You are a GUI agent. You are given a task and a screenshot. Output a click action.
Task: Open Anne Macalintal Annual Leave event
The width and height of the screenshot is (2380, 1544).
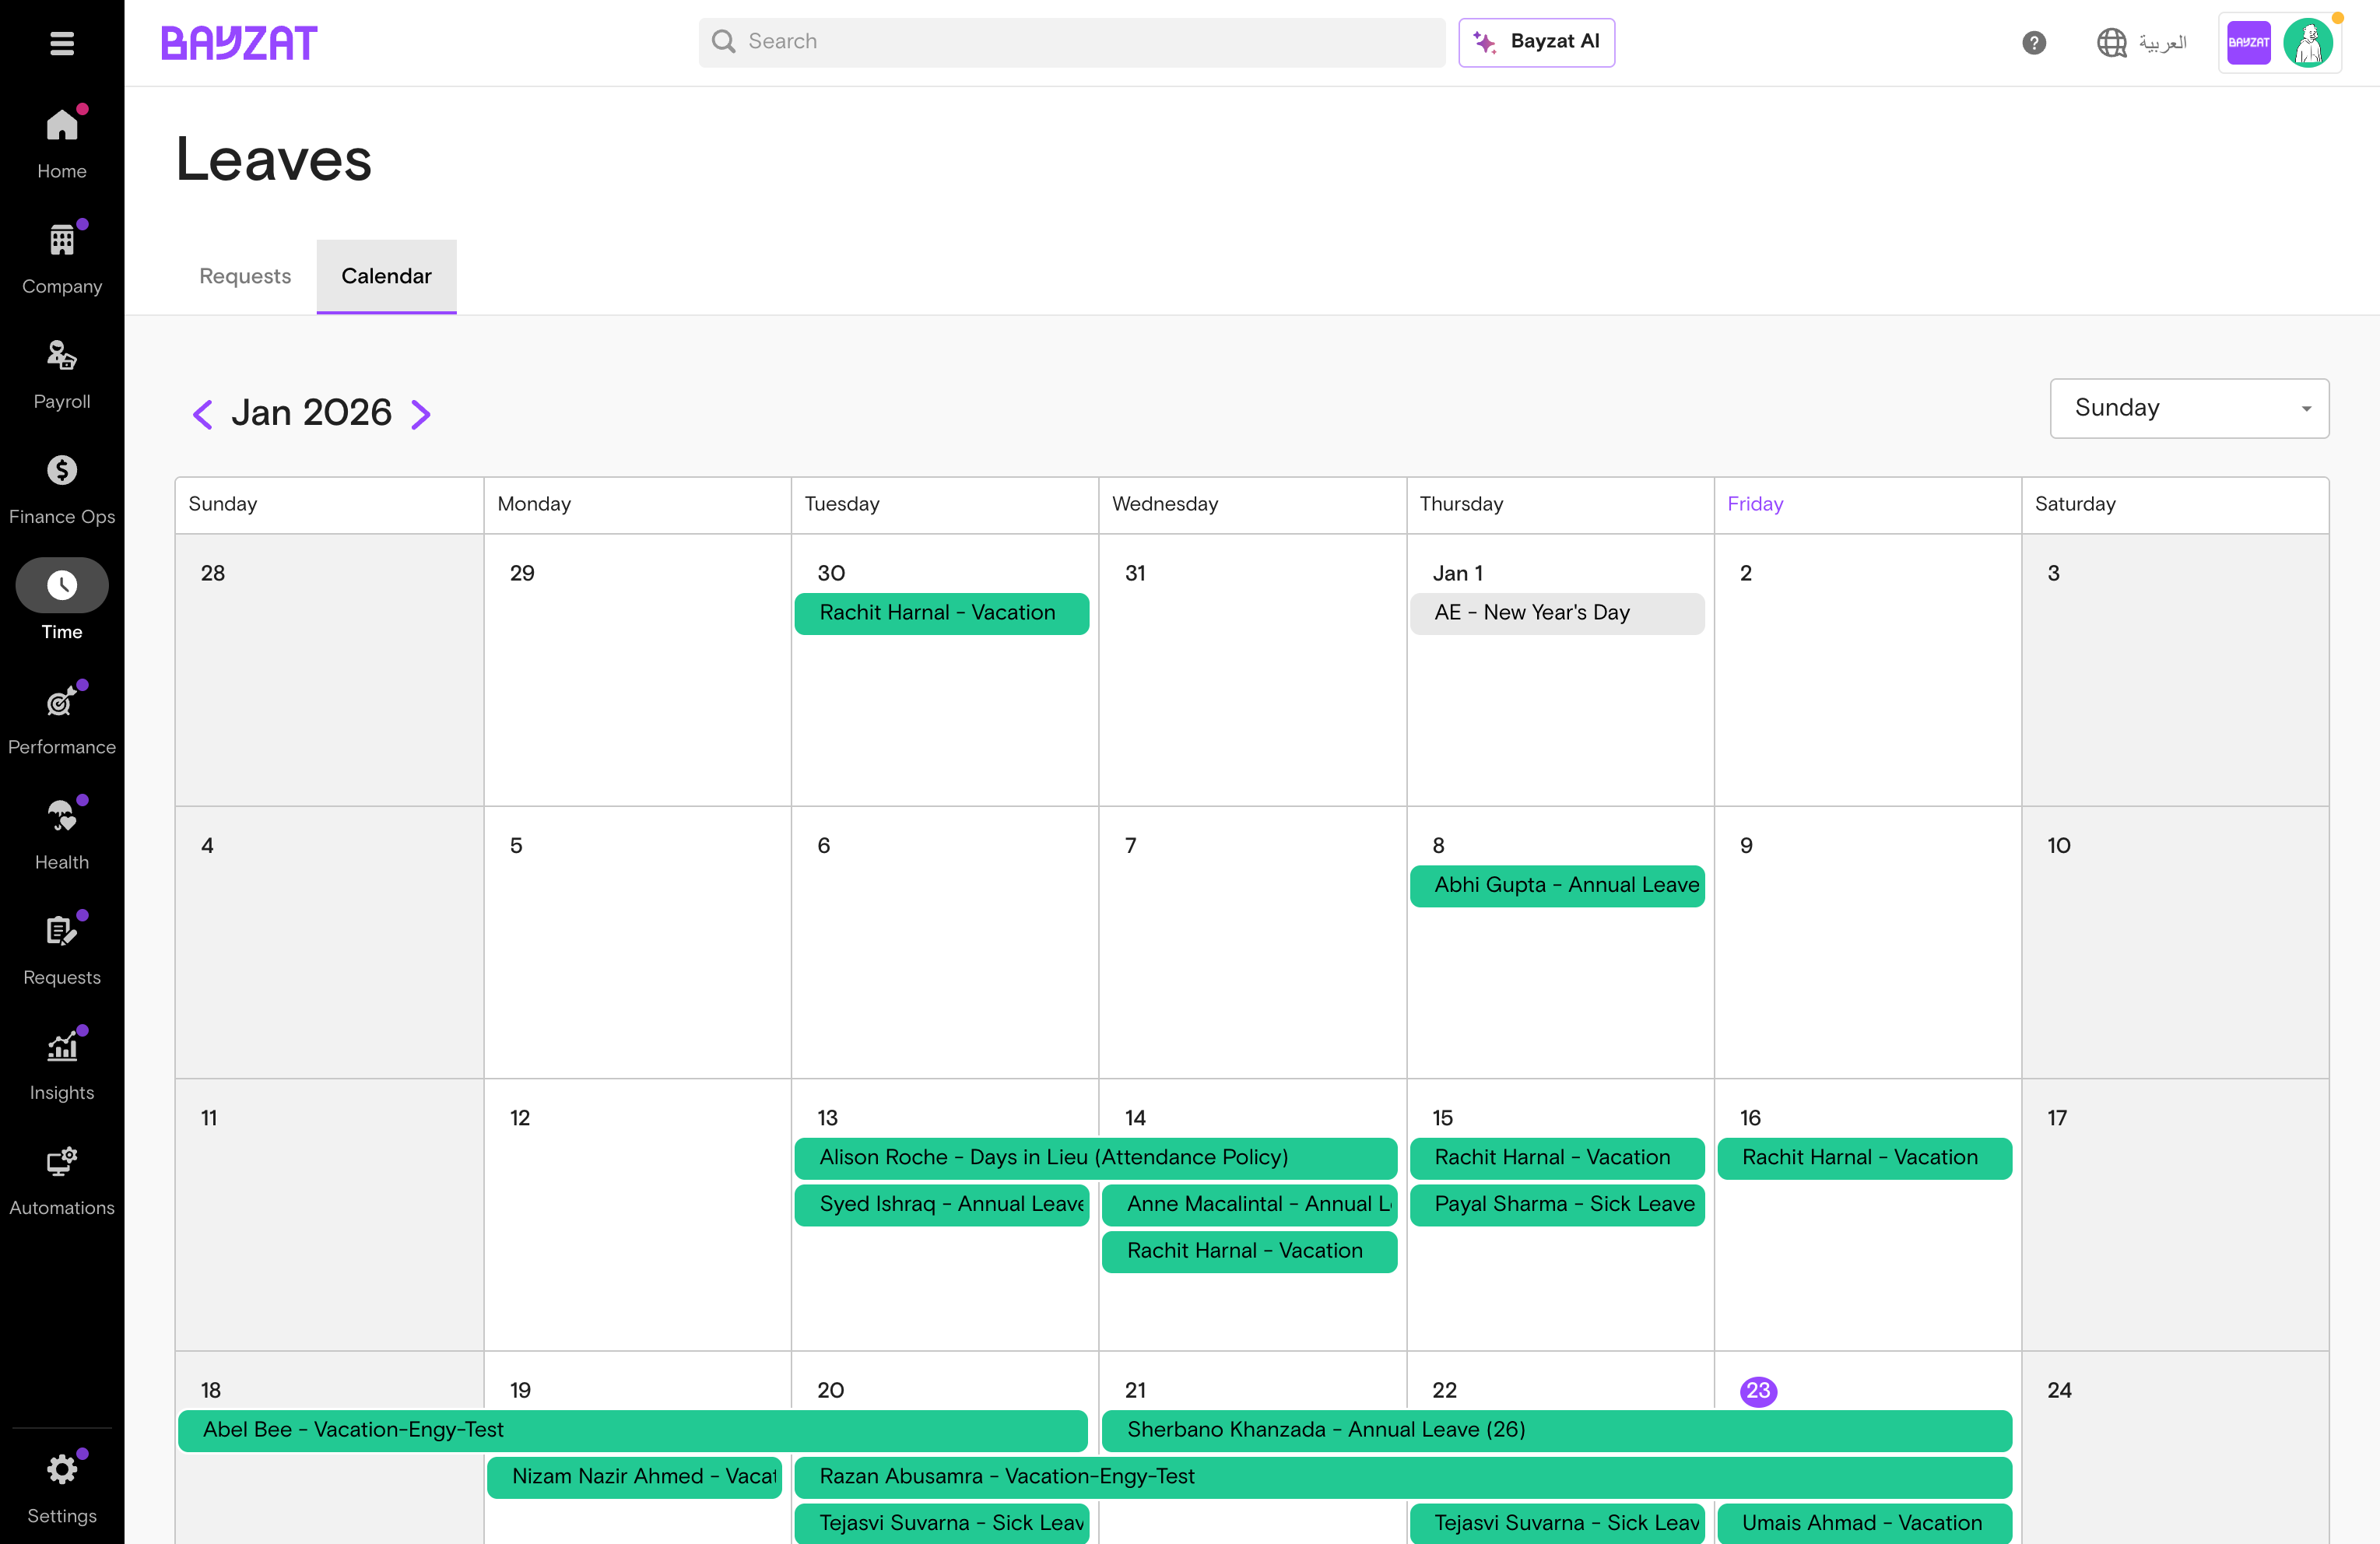(1249, 1205)
